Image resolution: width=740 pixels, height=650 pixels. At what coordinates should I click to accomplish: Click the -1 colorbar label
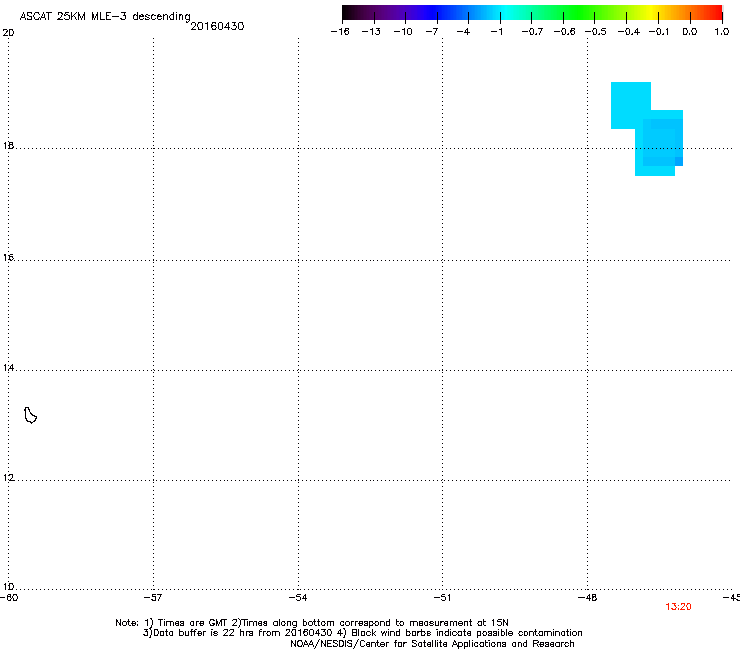coord(496,32)
